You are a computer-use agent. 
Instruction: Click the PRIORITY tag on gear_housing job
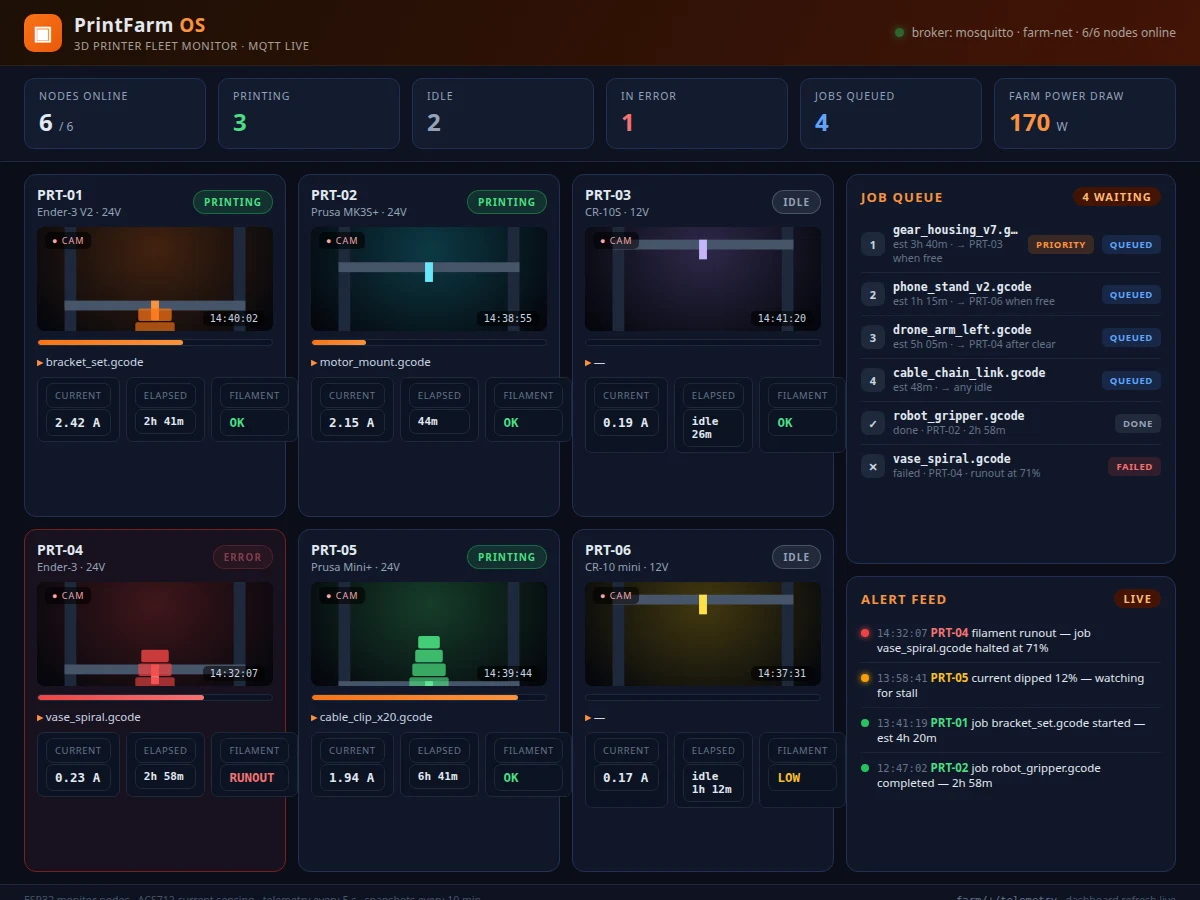tap(1061, 245)
